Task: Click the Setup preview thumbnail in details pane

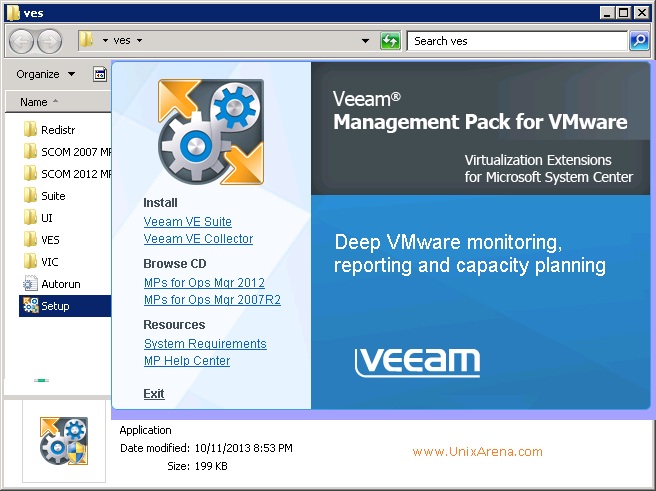Action: tap(64, 441)
